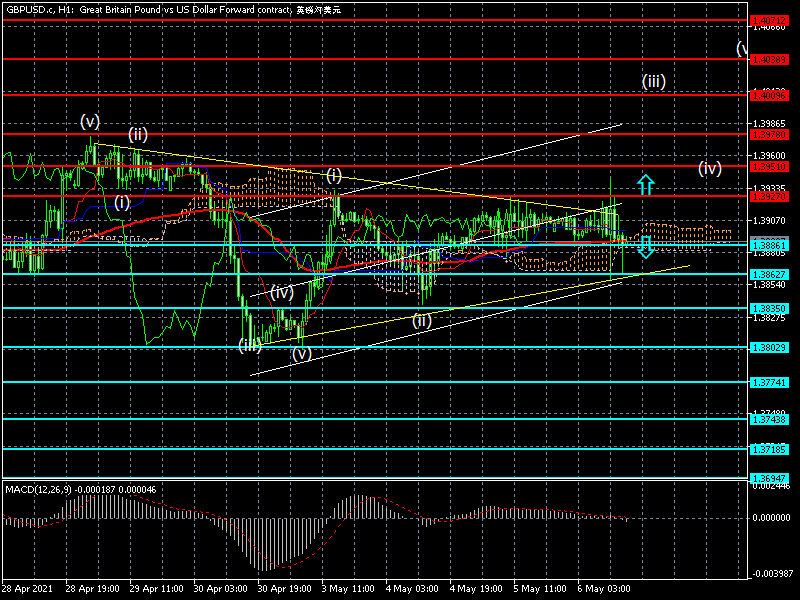800x600 pixels.
Task: Select the red 1.40096 price level label
Action: coord(769,95)
